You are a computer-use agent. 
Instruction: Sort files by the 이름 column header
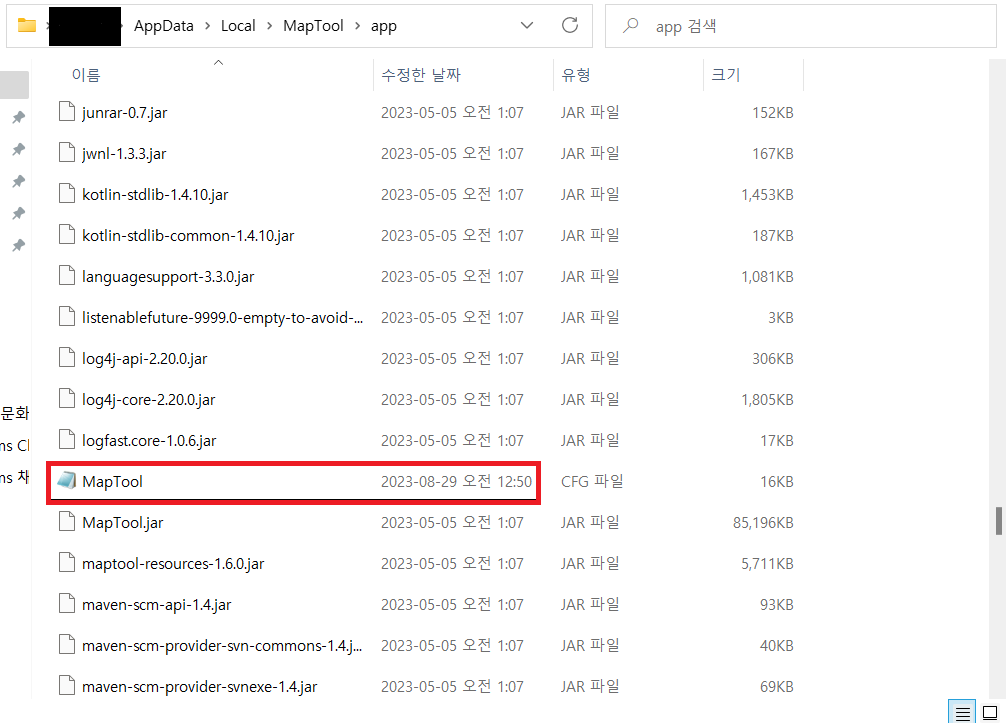coord(86,75)
